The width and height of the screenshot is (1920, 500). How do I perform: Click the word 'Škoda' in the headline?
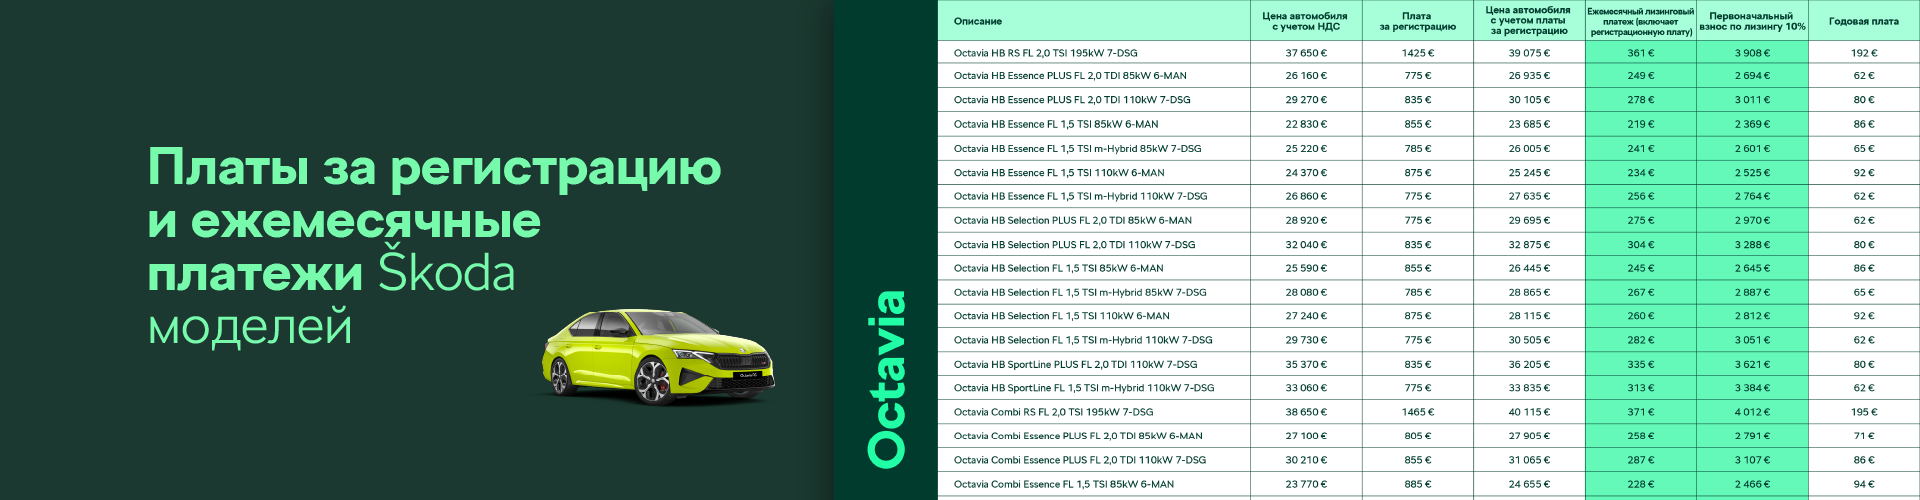[x=446, y=273]
